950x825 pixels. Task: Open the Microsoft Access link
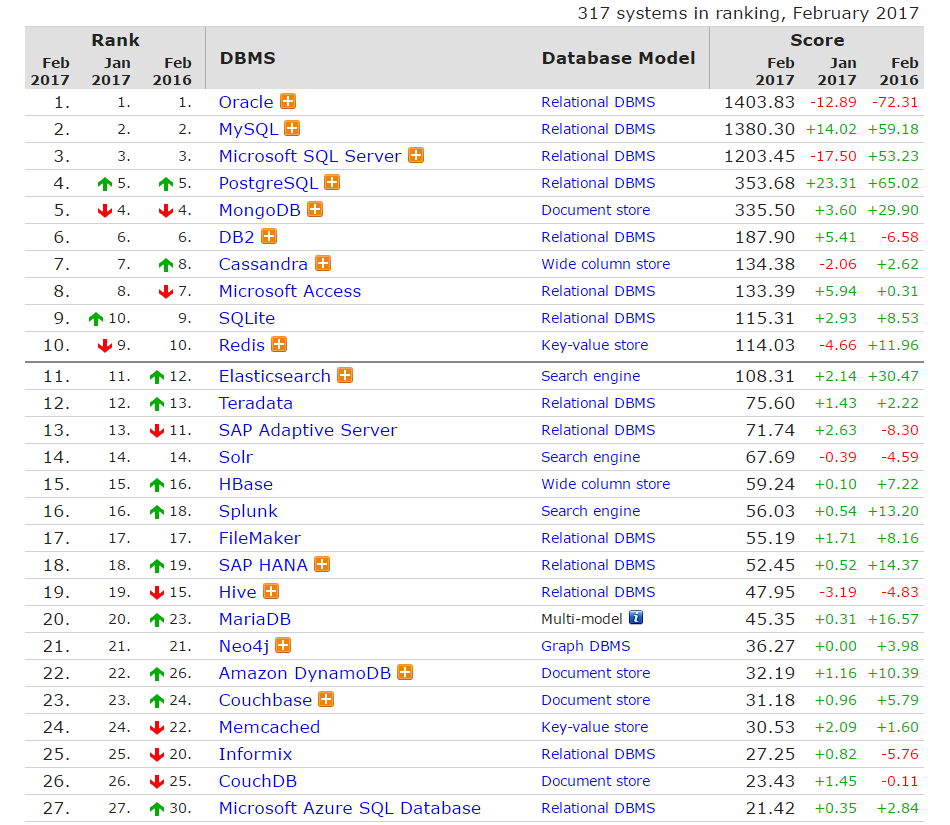290,291
